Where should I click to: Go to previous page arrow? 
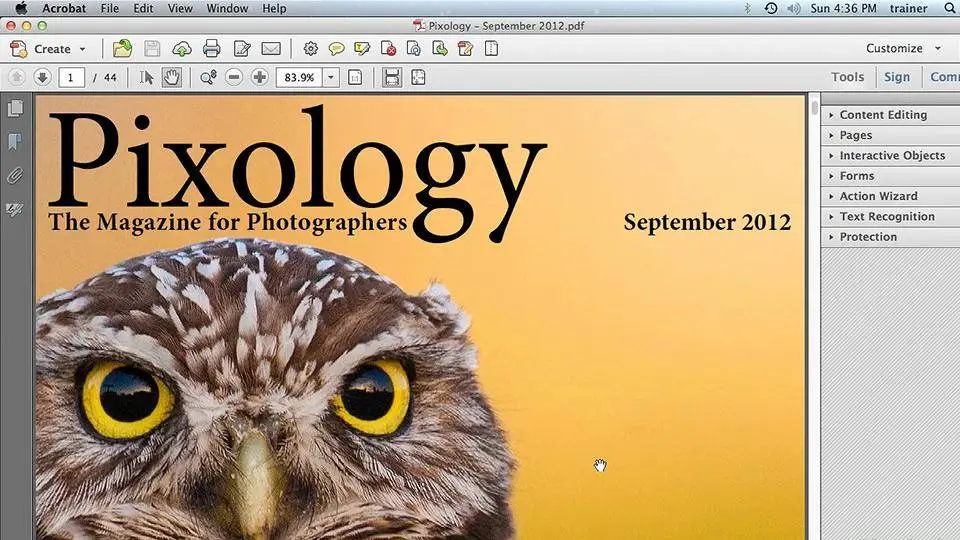click(x=17, y=77)
